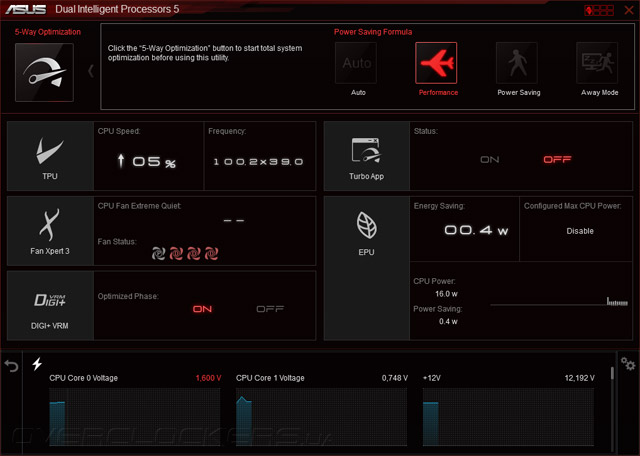Click the first gray fan status icon
640x456 pixels.
(158, 254)
